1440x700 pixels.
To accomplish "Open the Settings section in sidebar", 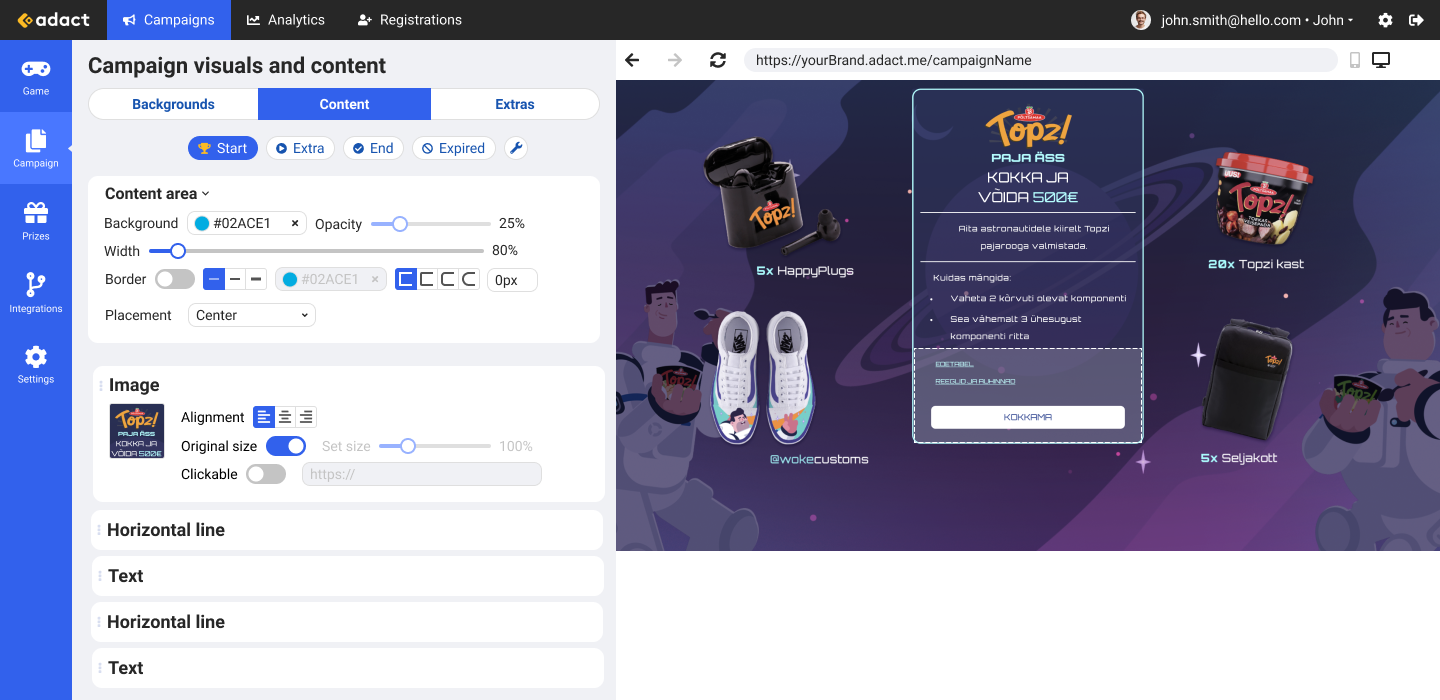I will tap(36, 365).
